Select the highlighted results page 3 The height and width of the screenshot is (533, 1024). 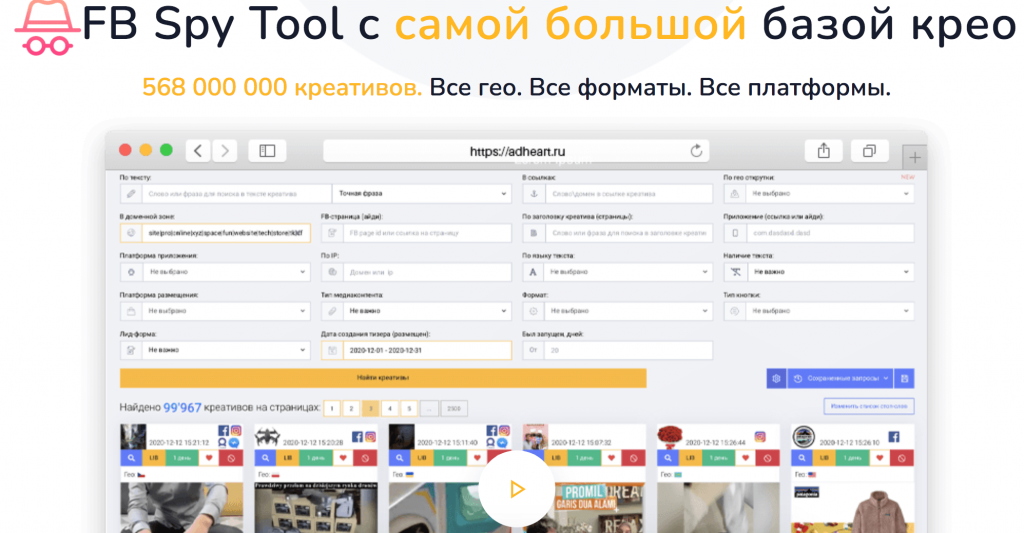pos(370,408)
